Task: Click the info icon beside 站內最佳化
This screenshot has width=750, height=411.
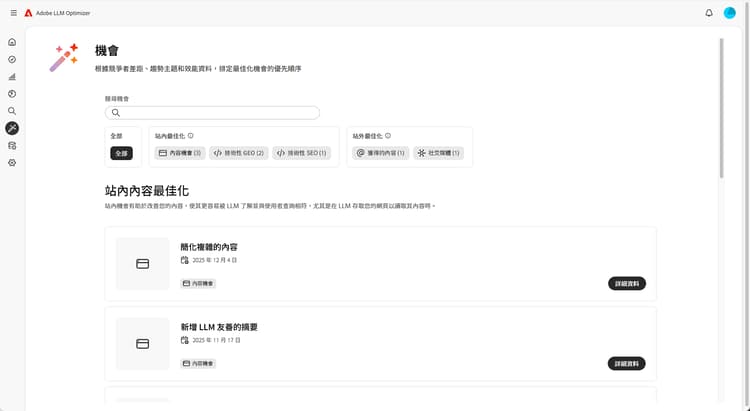Action: pos(190,136)
